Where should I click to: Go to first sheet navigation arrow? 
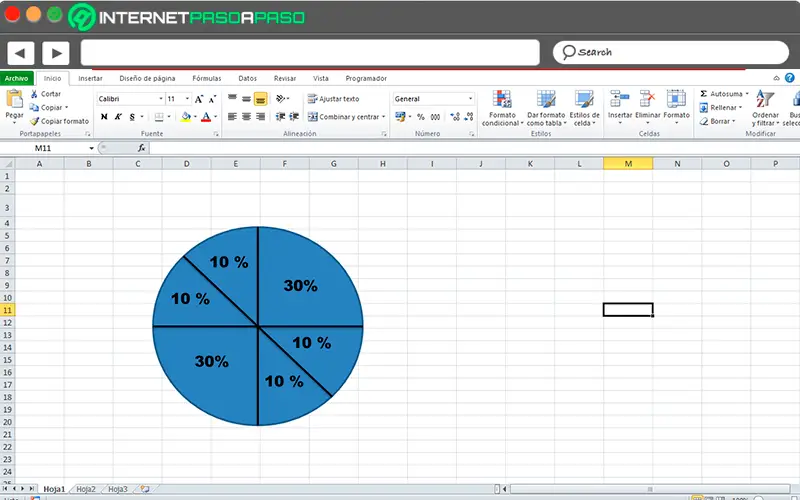tap(6, 489)
